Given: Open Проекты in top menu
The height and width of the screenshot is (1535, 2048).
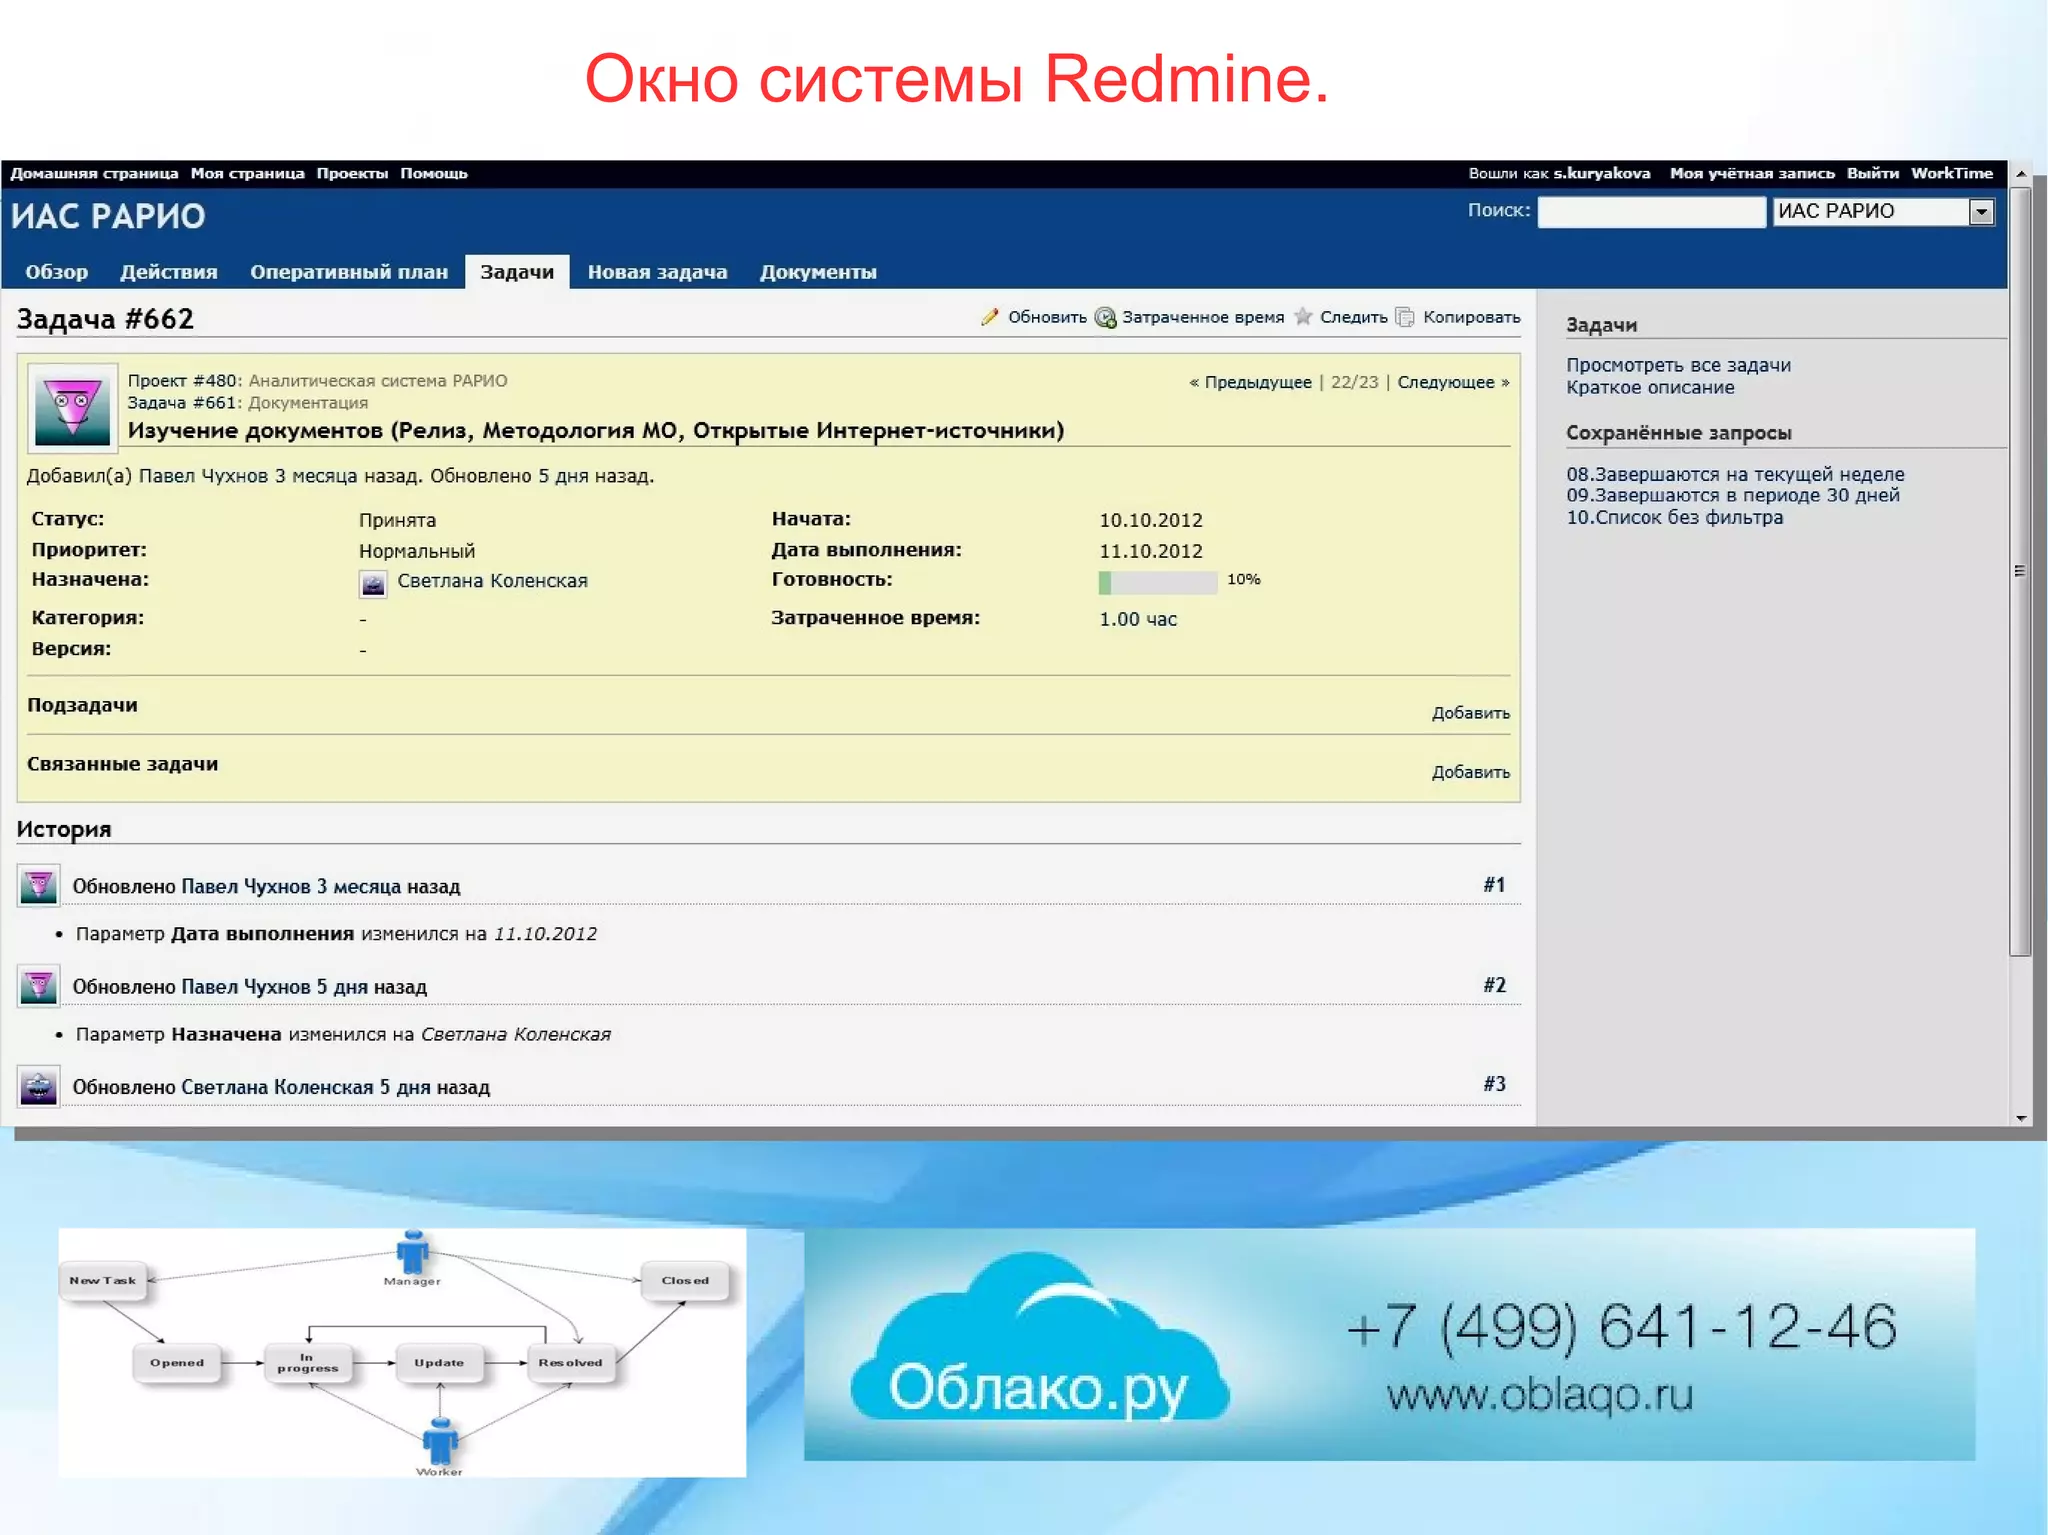Looking at the screenshot, I should pos(352,173).
